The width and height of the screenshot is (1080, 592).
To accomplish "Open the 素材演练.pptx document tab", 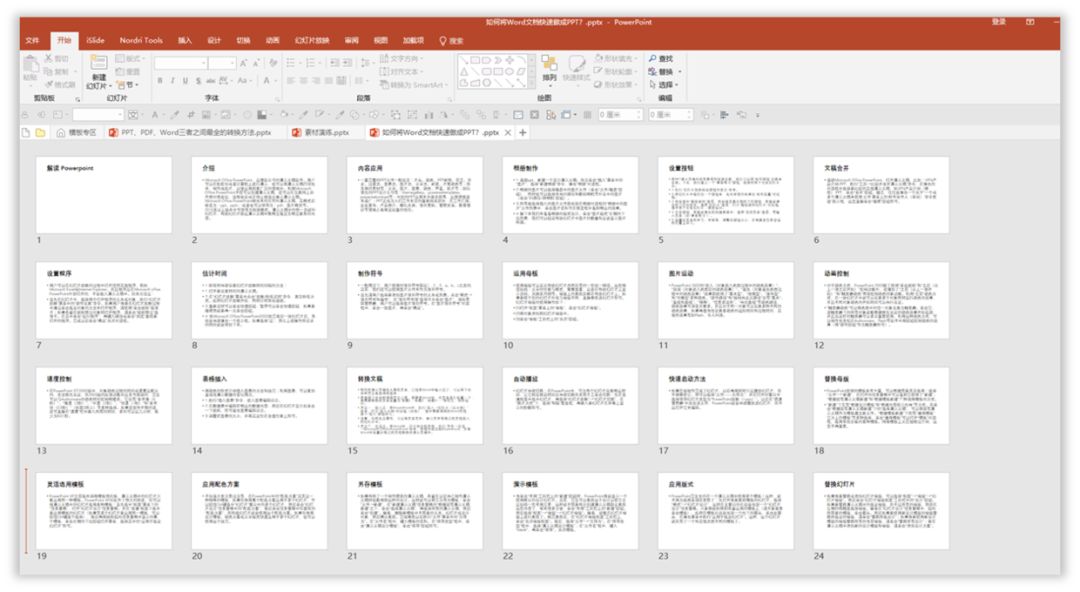I will [326, 132].
